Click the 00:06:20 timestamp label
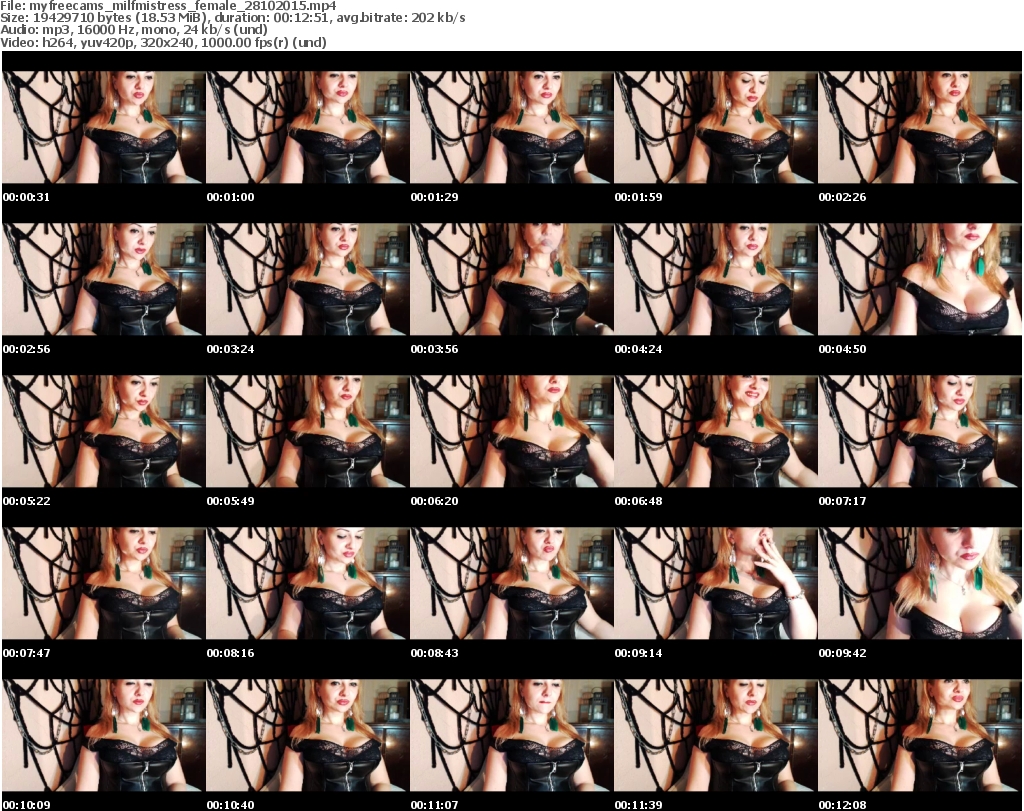1024x811 pixels. 434,501
